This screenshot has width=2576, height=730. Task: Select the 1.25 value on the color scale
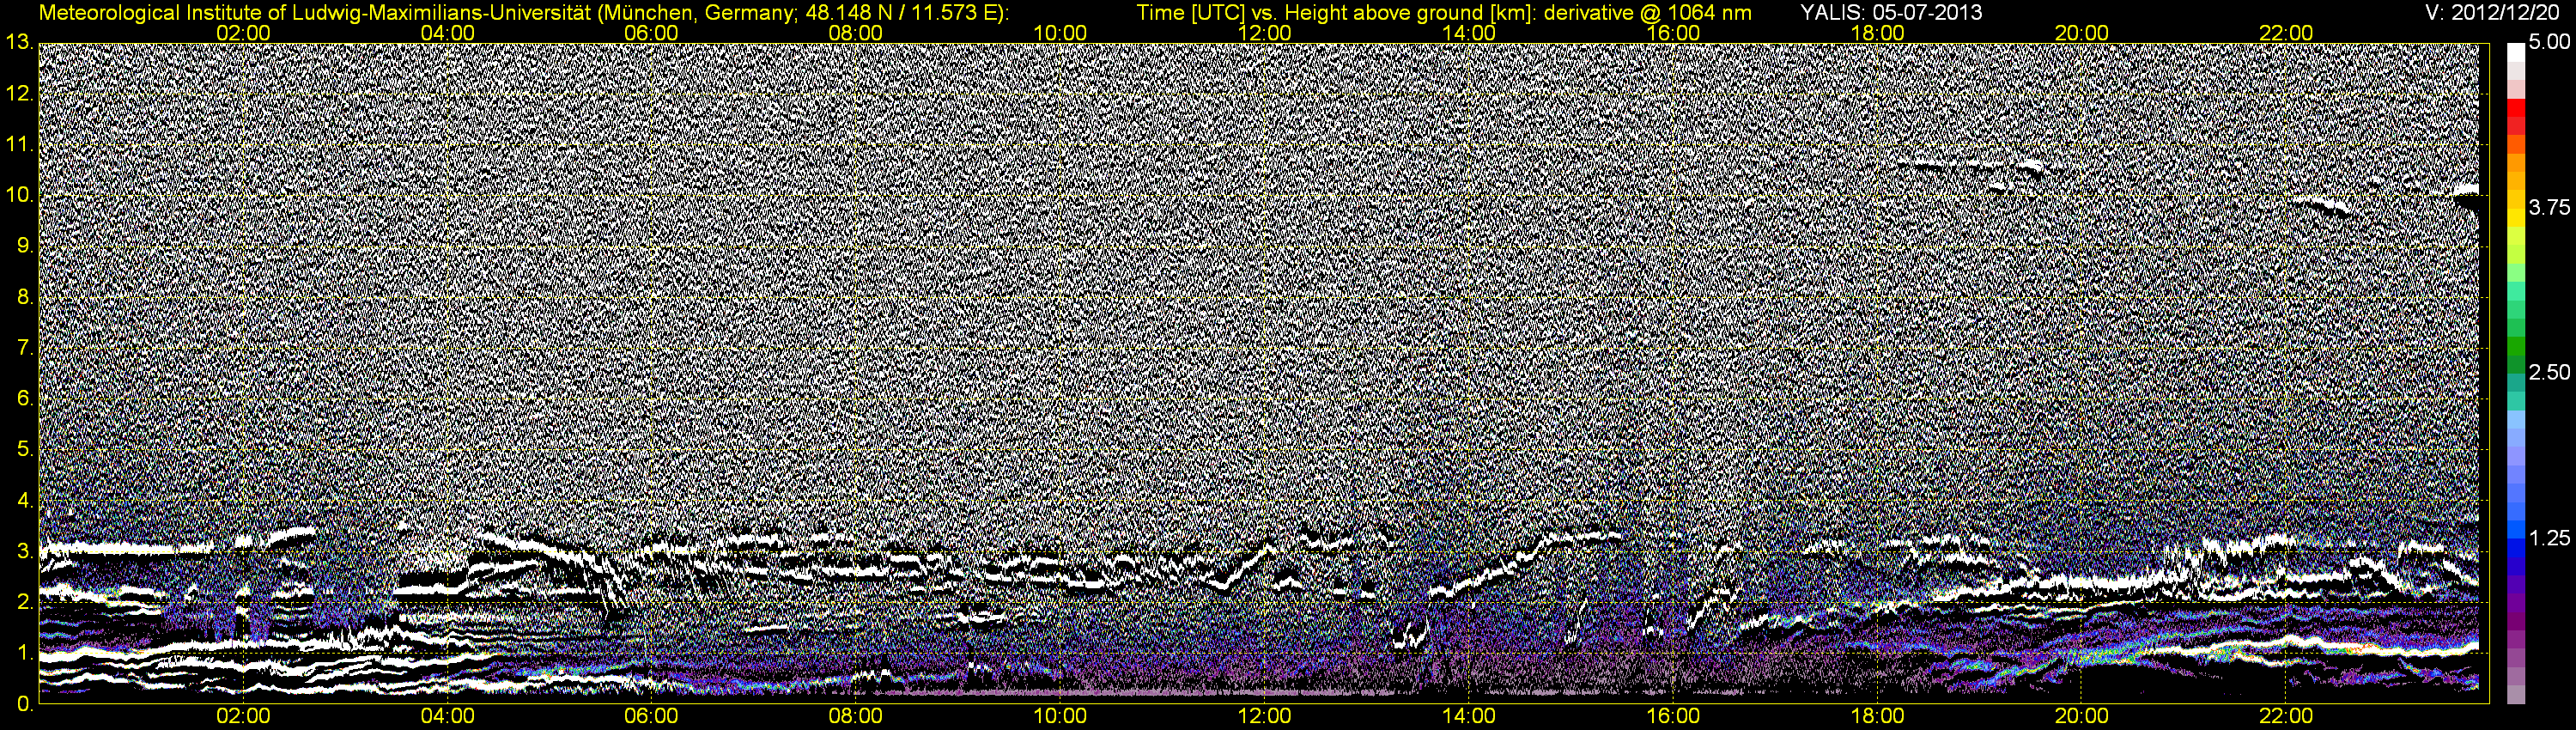coord(2549,538)
